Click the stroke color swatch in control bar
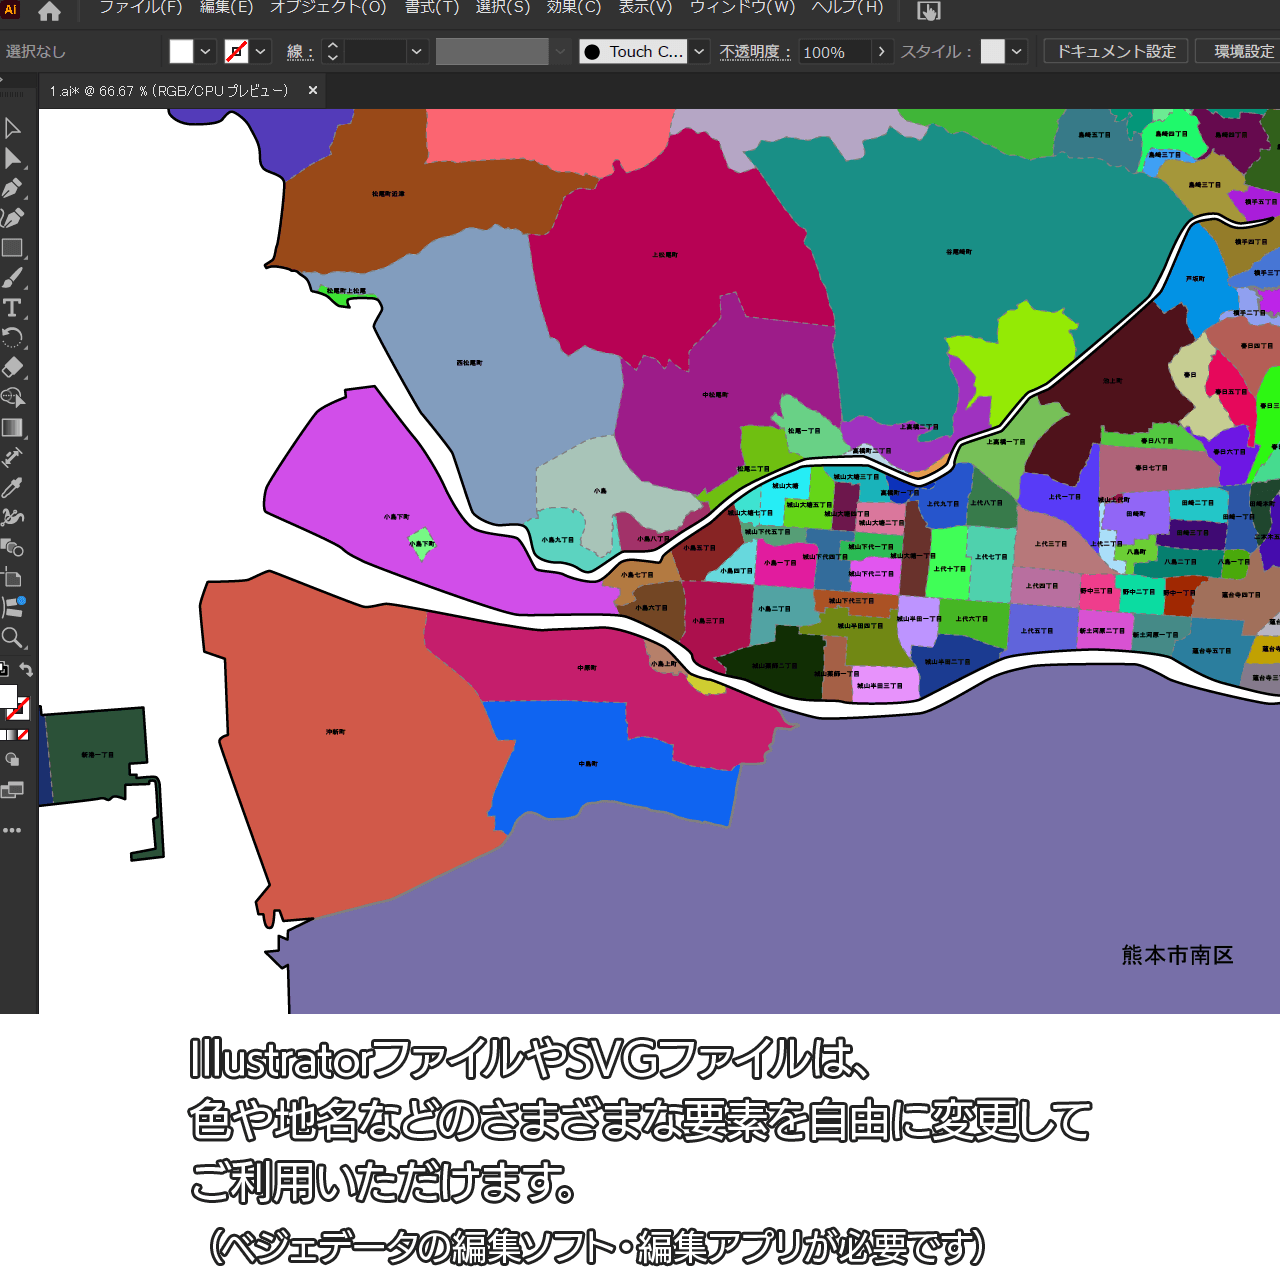Viewport: 1280px width, 1280px height. 237,52
